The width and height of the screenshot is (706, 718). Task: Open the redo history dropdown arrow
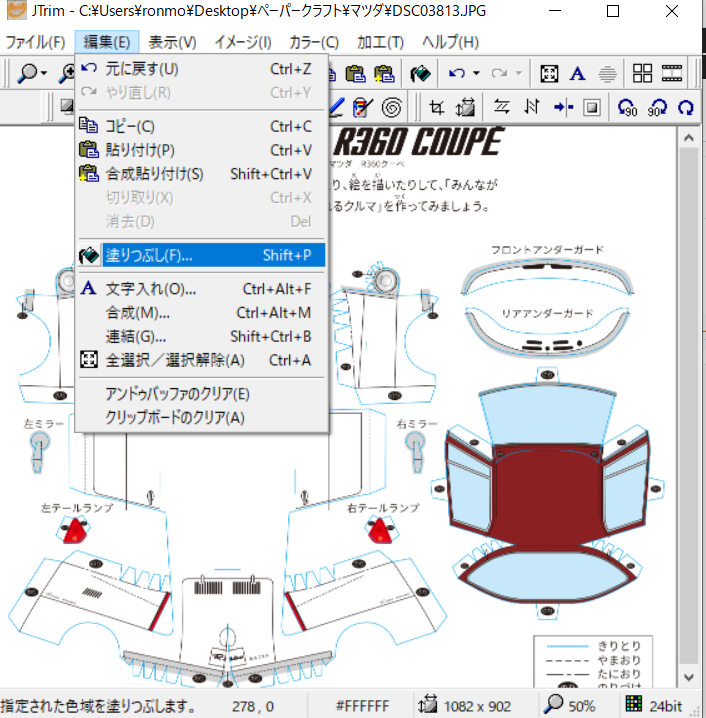(x=518, y=73)
